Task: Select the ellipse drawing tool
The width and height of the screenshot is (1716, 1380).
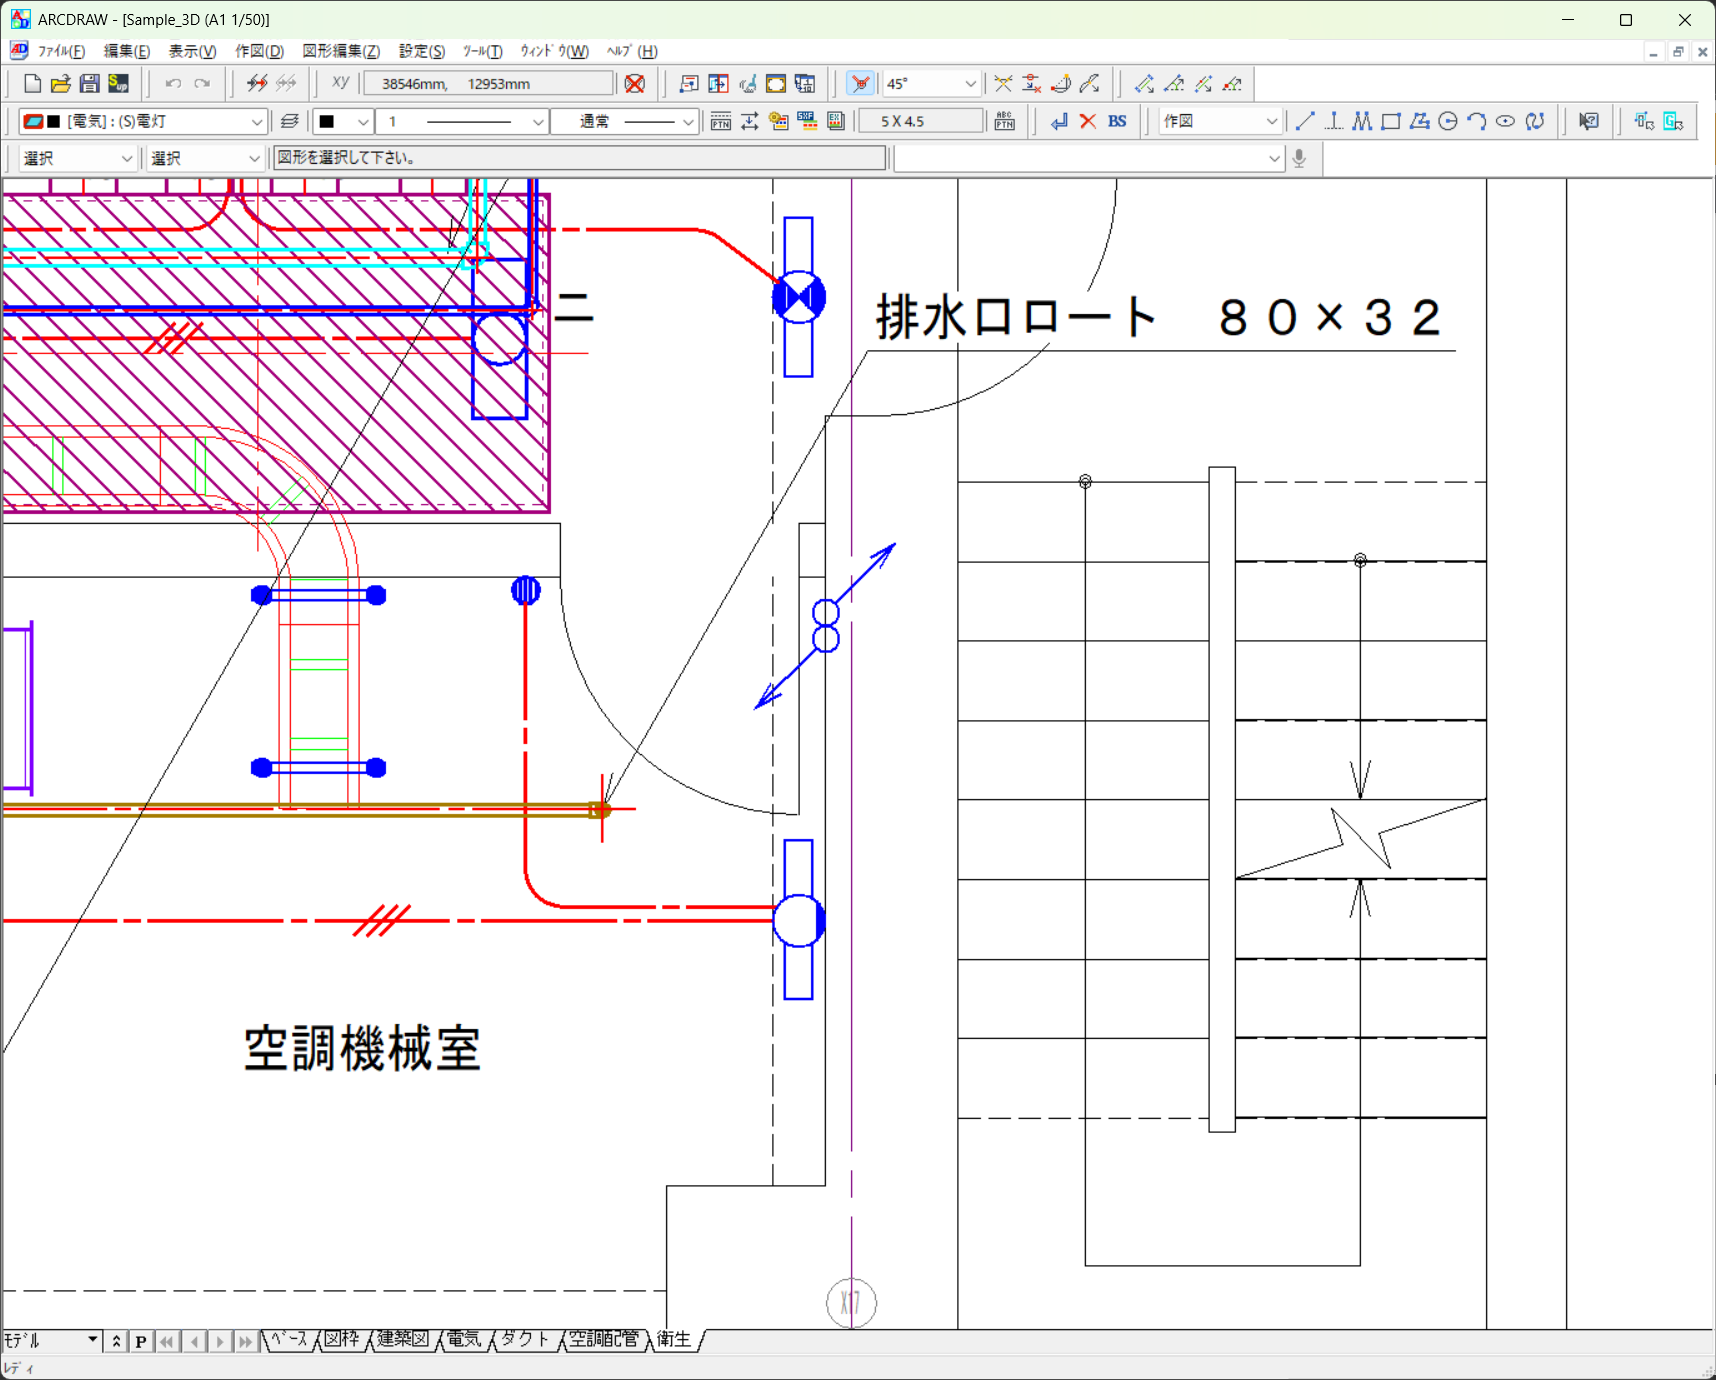Action: click(1505, 122)
